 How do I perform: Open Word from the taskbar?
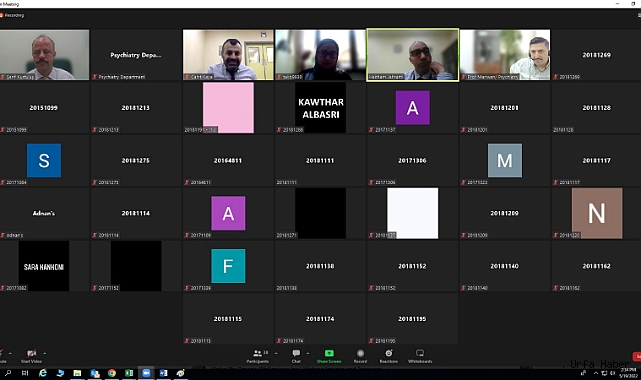click(x=164, y=373)
